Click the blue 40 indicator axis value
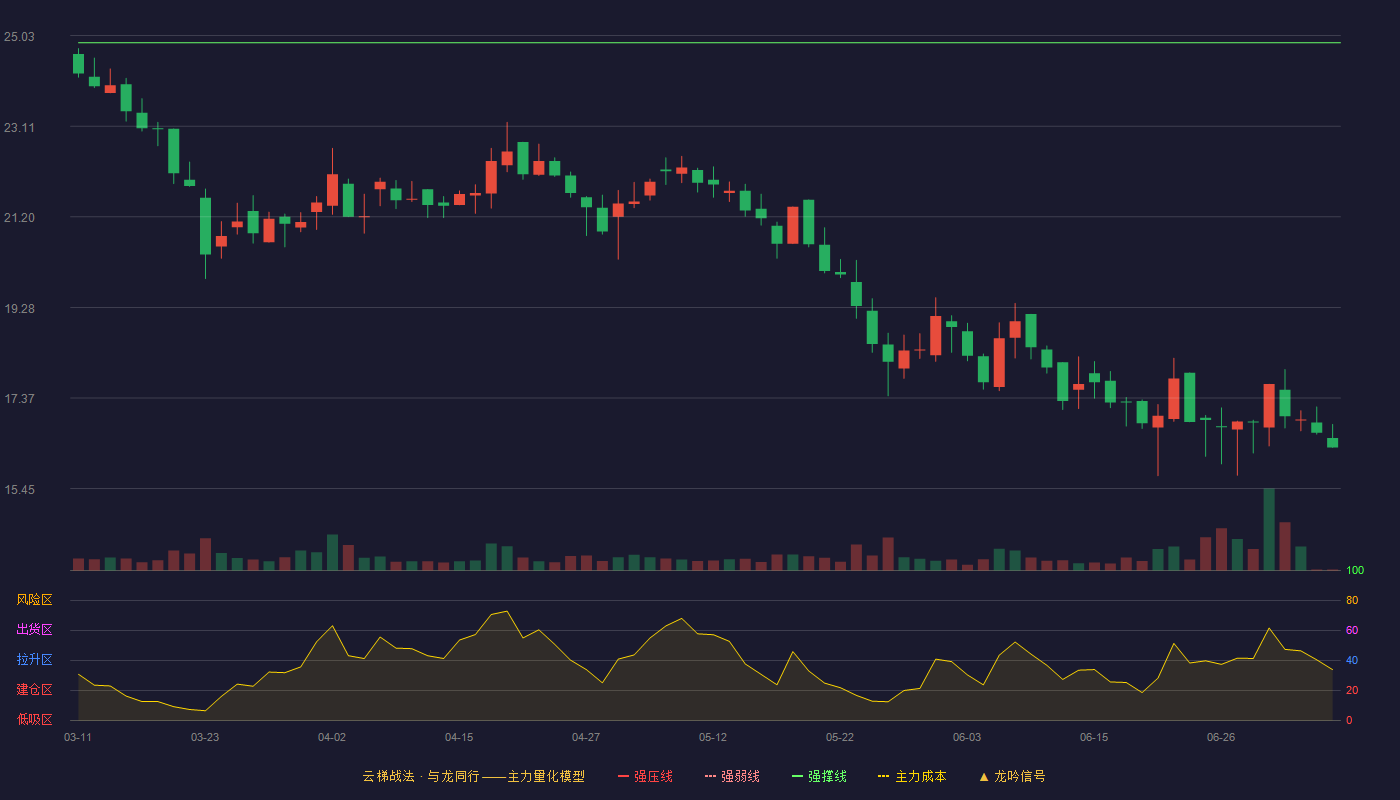 point(1352,661)
